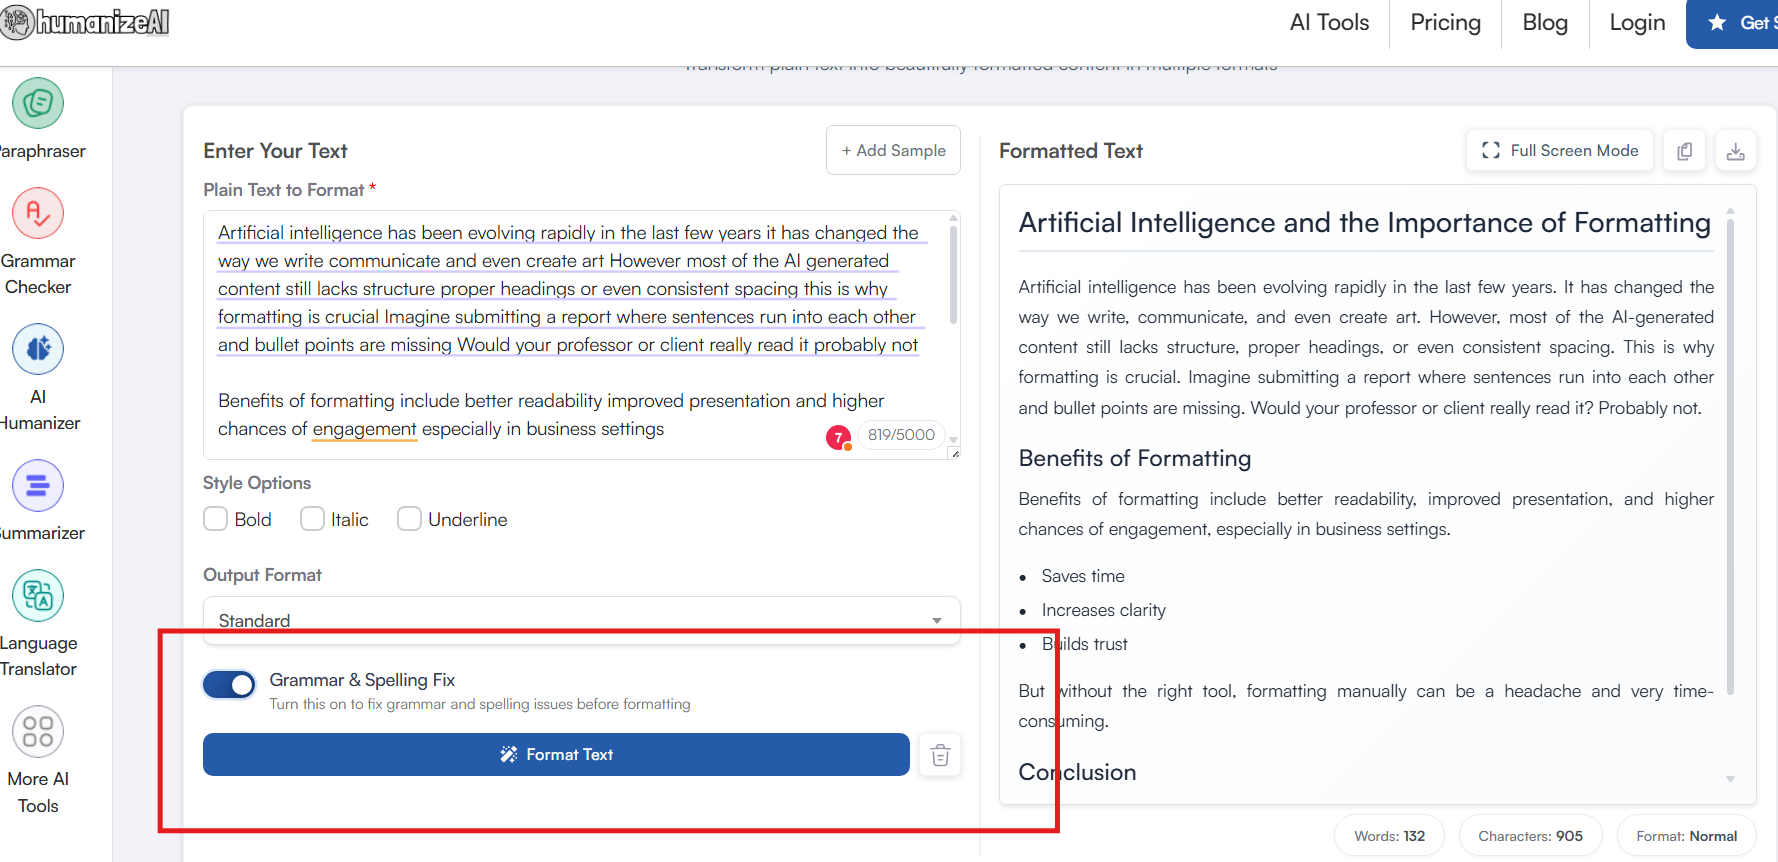Turn off Grammar & Spelling Fix toggle

pyautogui.click(x=229, y=685)
